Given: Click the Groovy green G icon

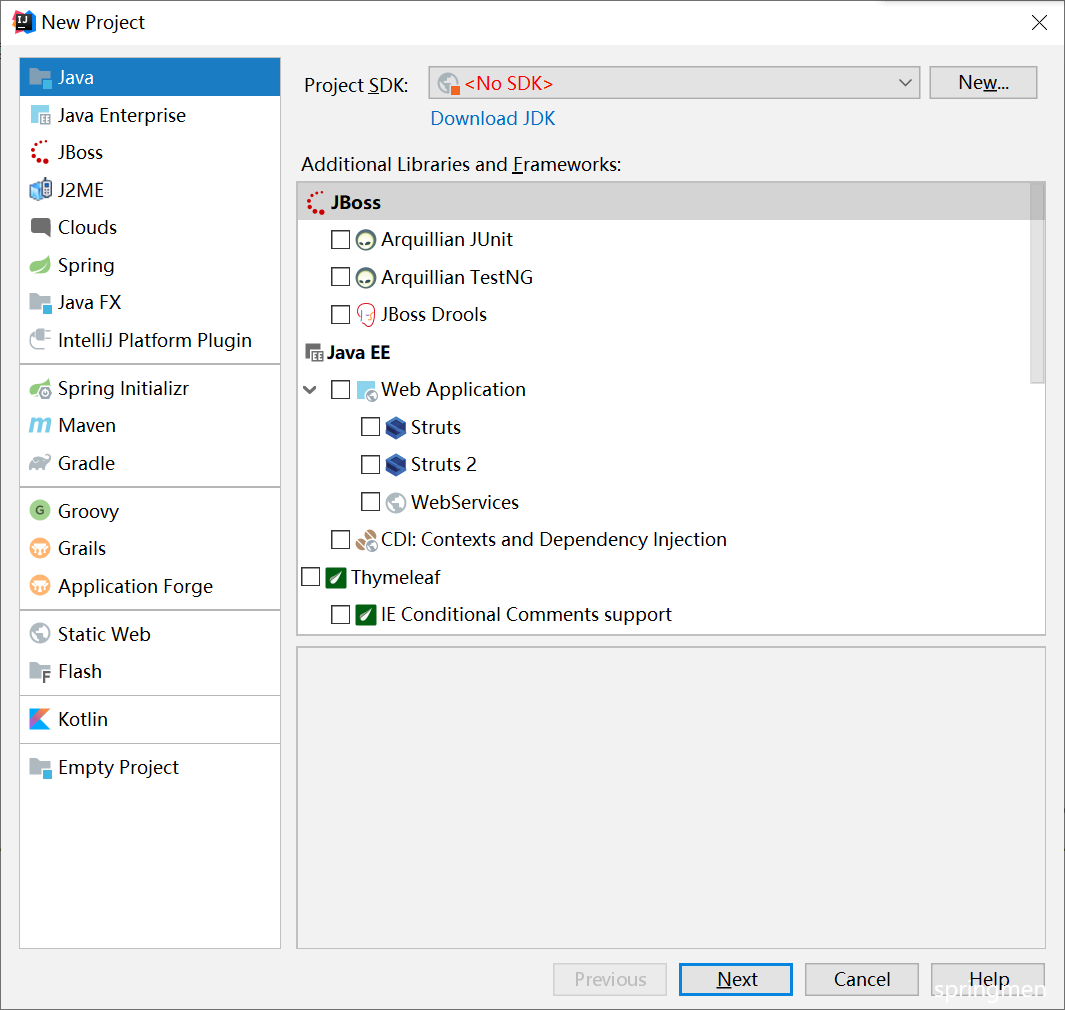Looking at the screenshot, I should tap(40, 510).
